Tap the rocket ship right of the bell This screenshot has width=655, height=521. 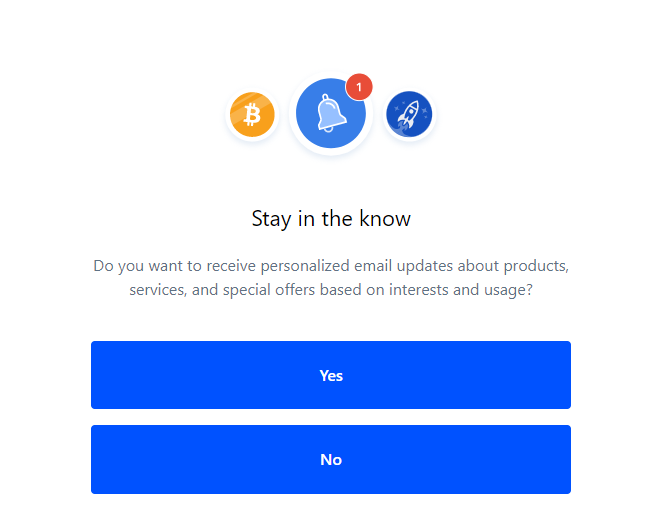tap(409, 115)
